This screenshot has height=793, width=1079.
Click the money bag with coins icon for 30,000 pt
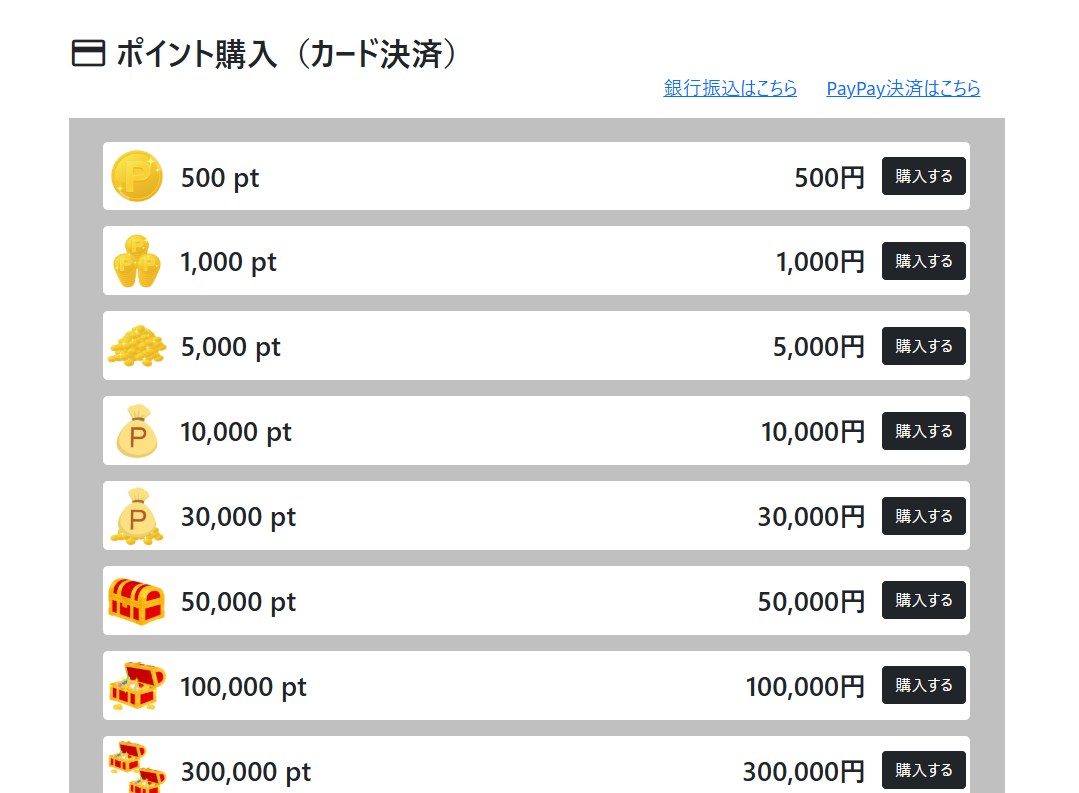tap(137, 516)
